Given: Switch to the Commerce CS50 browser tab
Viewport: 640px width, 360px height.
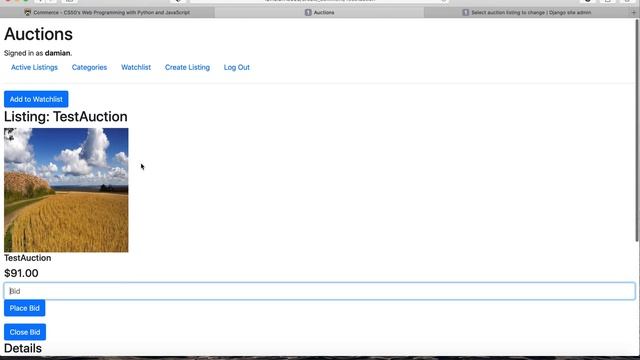Looking at the screenshot, I should [107, 13].
